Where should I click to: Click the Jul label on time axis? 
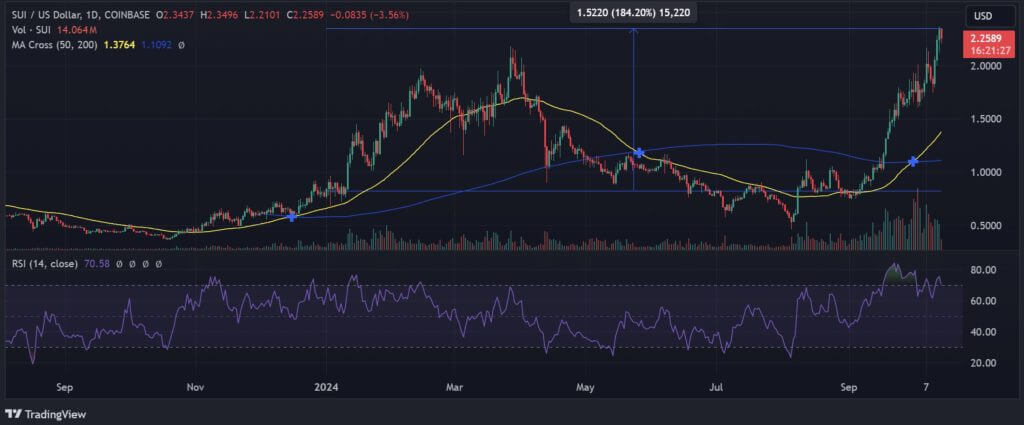(716, 387)
